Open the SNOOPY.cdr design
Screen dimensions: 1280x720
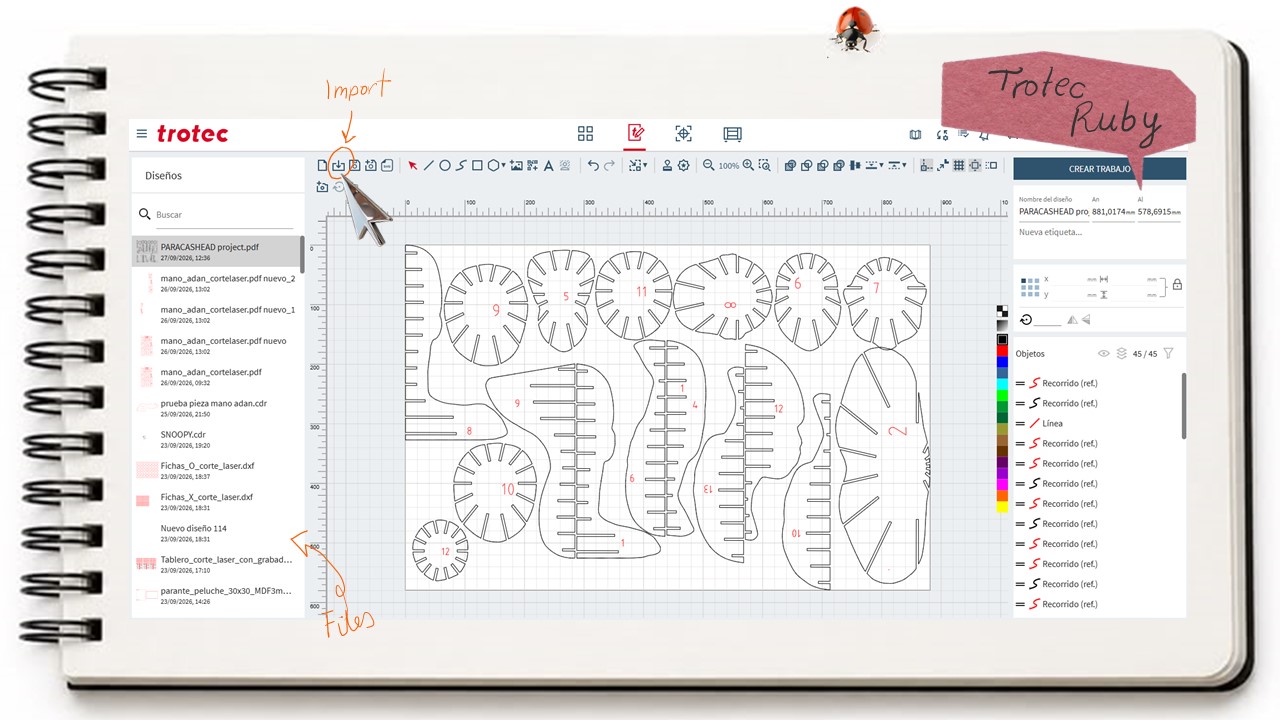(216, 440)
